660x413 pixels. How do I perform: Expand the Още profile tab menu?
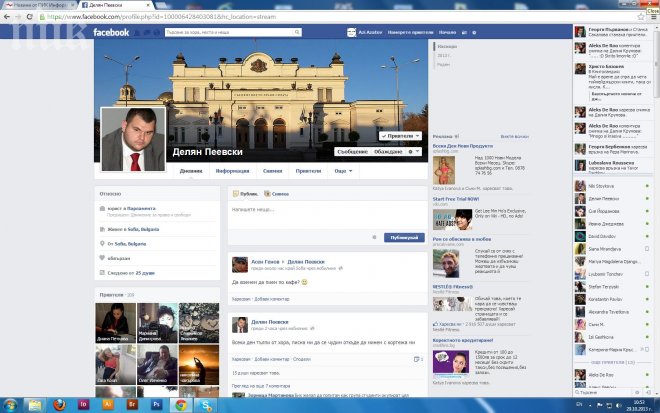[342, 171]
